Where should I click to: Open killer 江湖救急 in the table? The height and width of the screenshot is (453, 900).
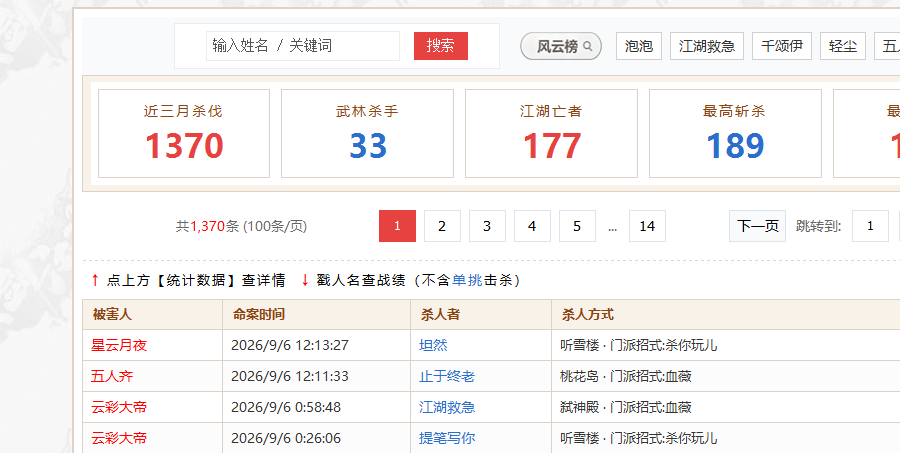(x=447, y=407)
